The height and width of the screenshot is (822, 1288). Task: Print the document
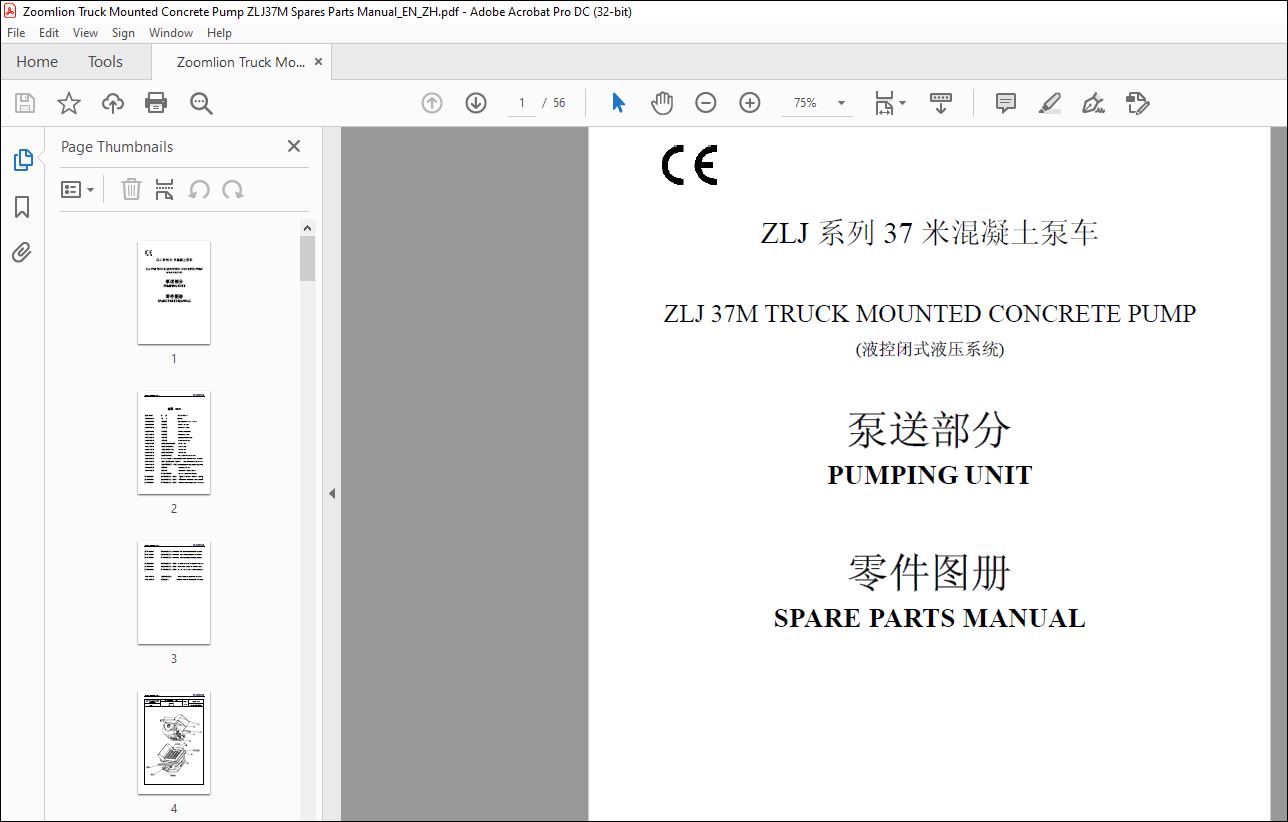point(156,103)
